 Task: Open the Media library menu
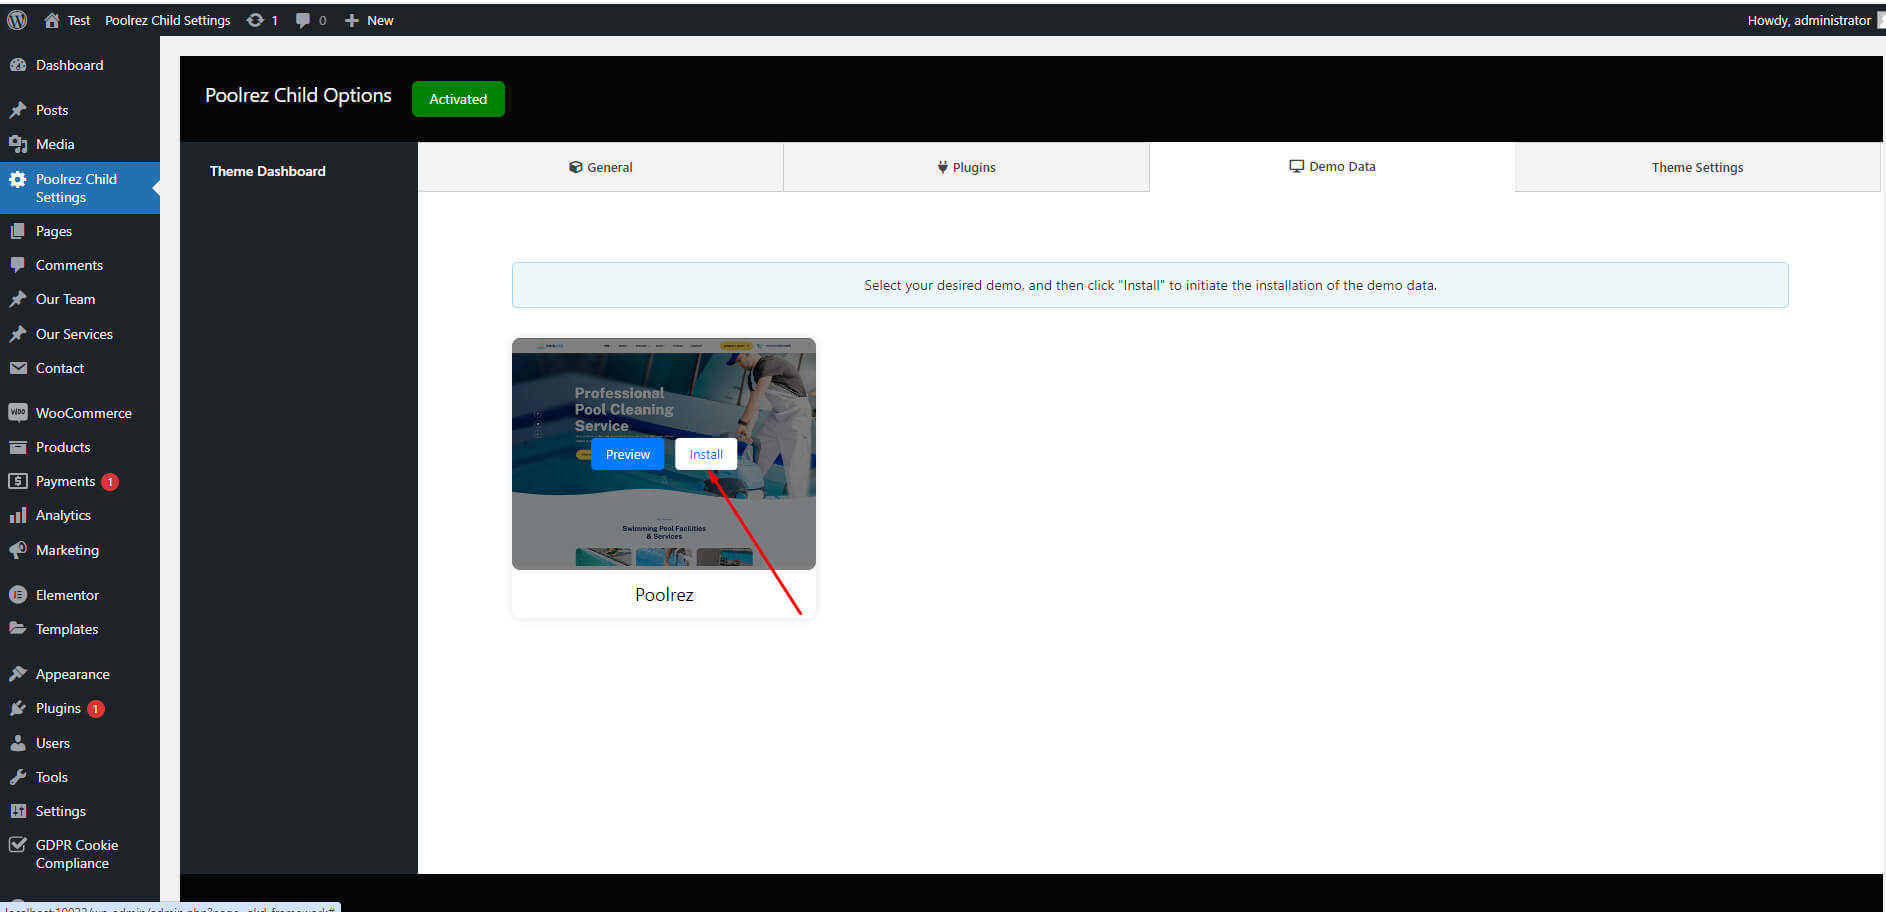click(55, 144)
